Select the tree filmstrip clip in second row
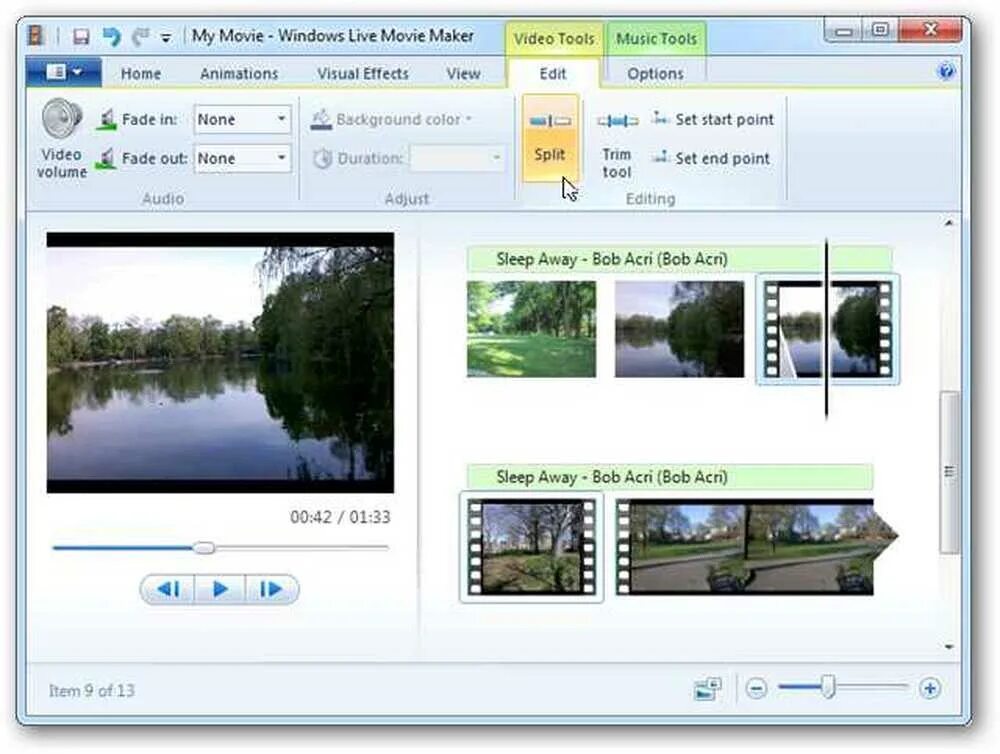Viewport: 1000px width, 754px height. pos(531,547)
